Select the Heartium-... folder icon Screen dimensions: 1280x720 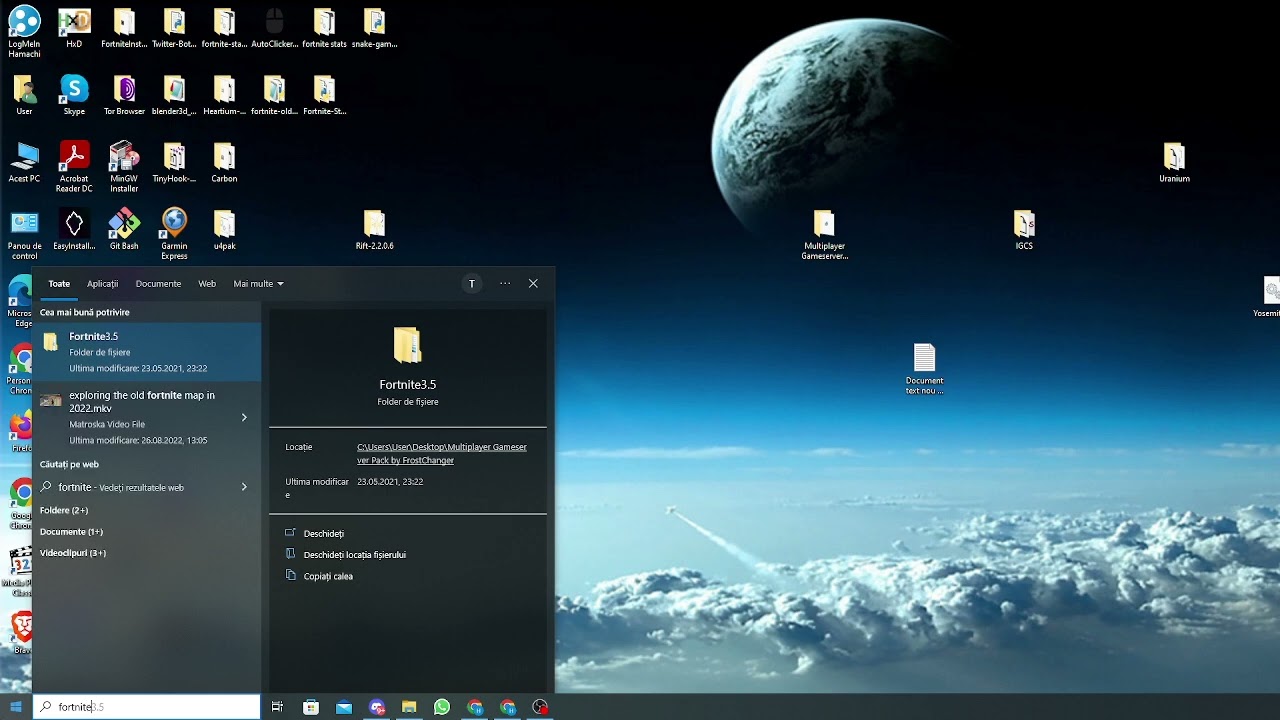point(224,95)
